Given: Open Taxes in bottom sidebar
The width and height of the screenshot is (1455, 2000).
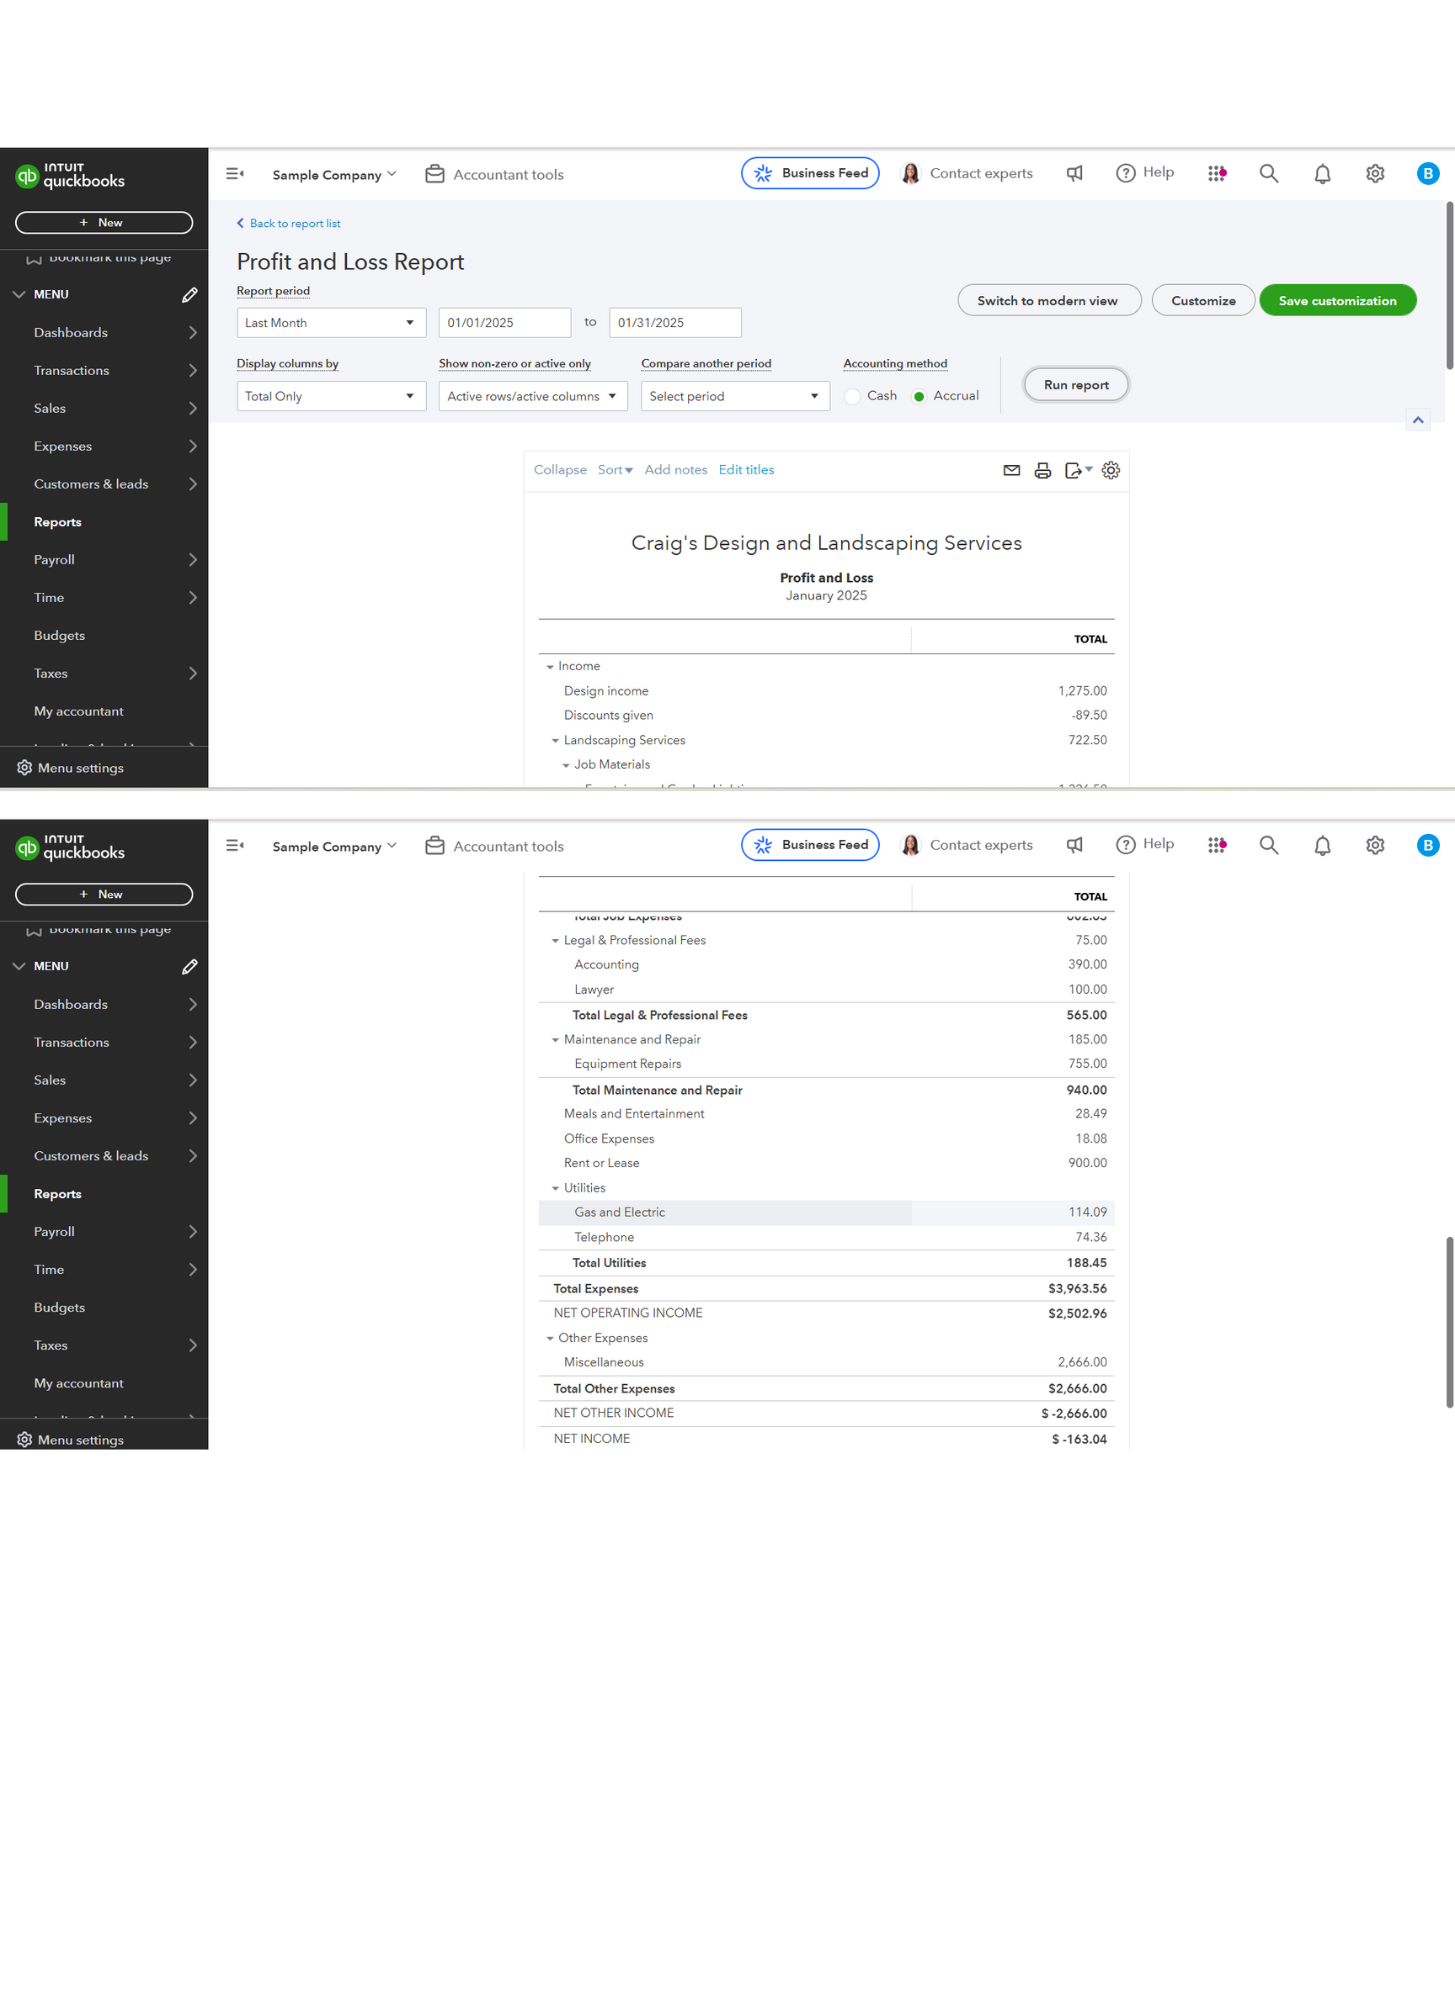Looking at the screenshot, I should [104, 1346].
